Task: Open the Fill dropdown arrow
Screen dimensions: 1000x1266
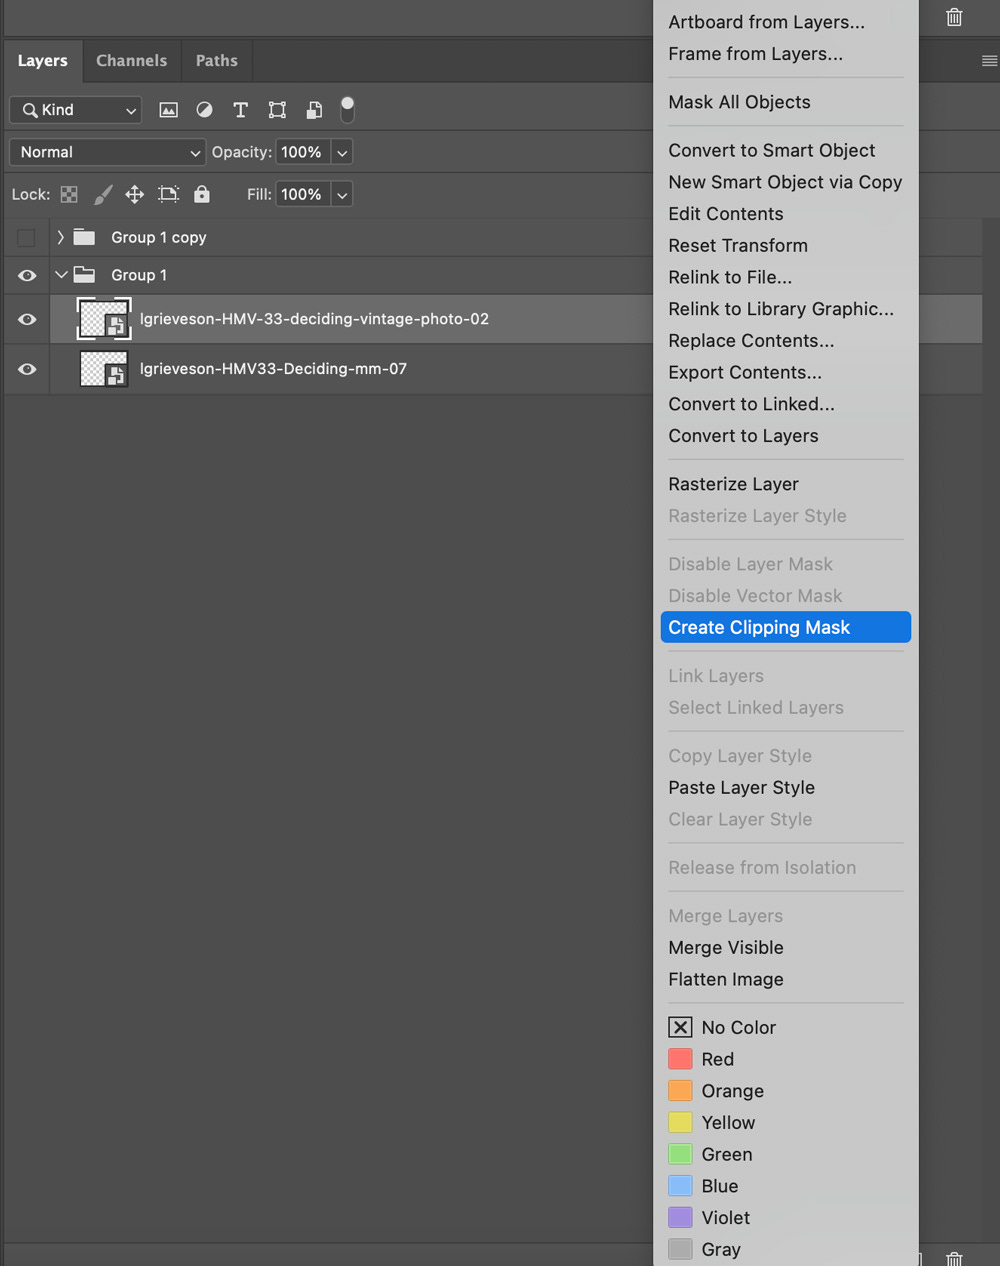Action: click(342, 195)
